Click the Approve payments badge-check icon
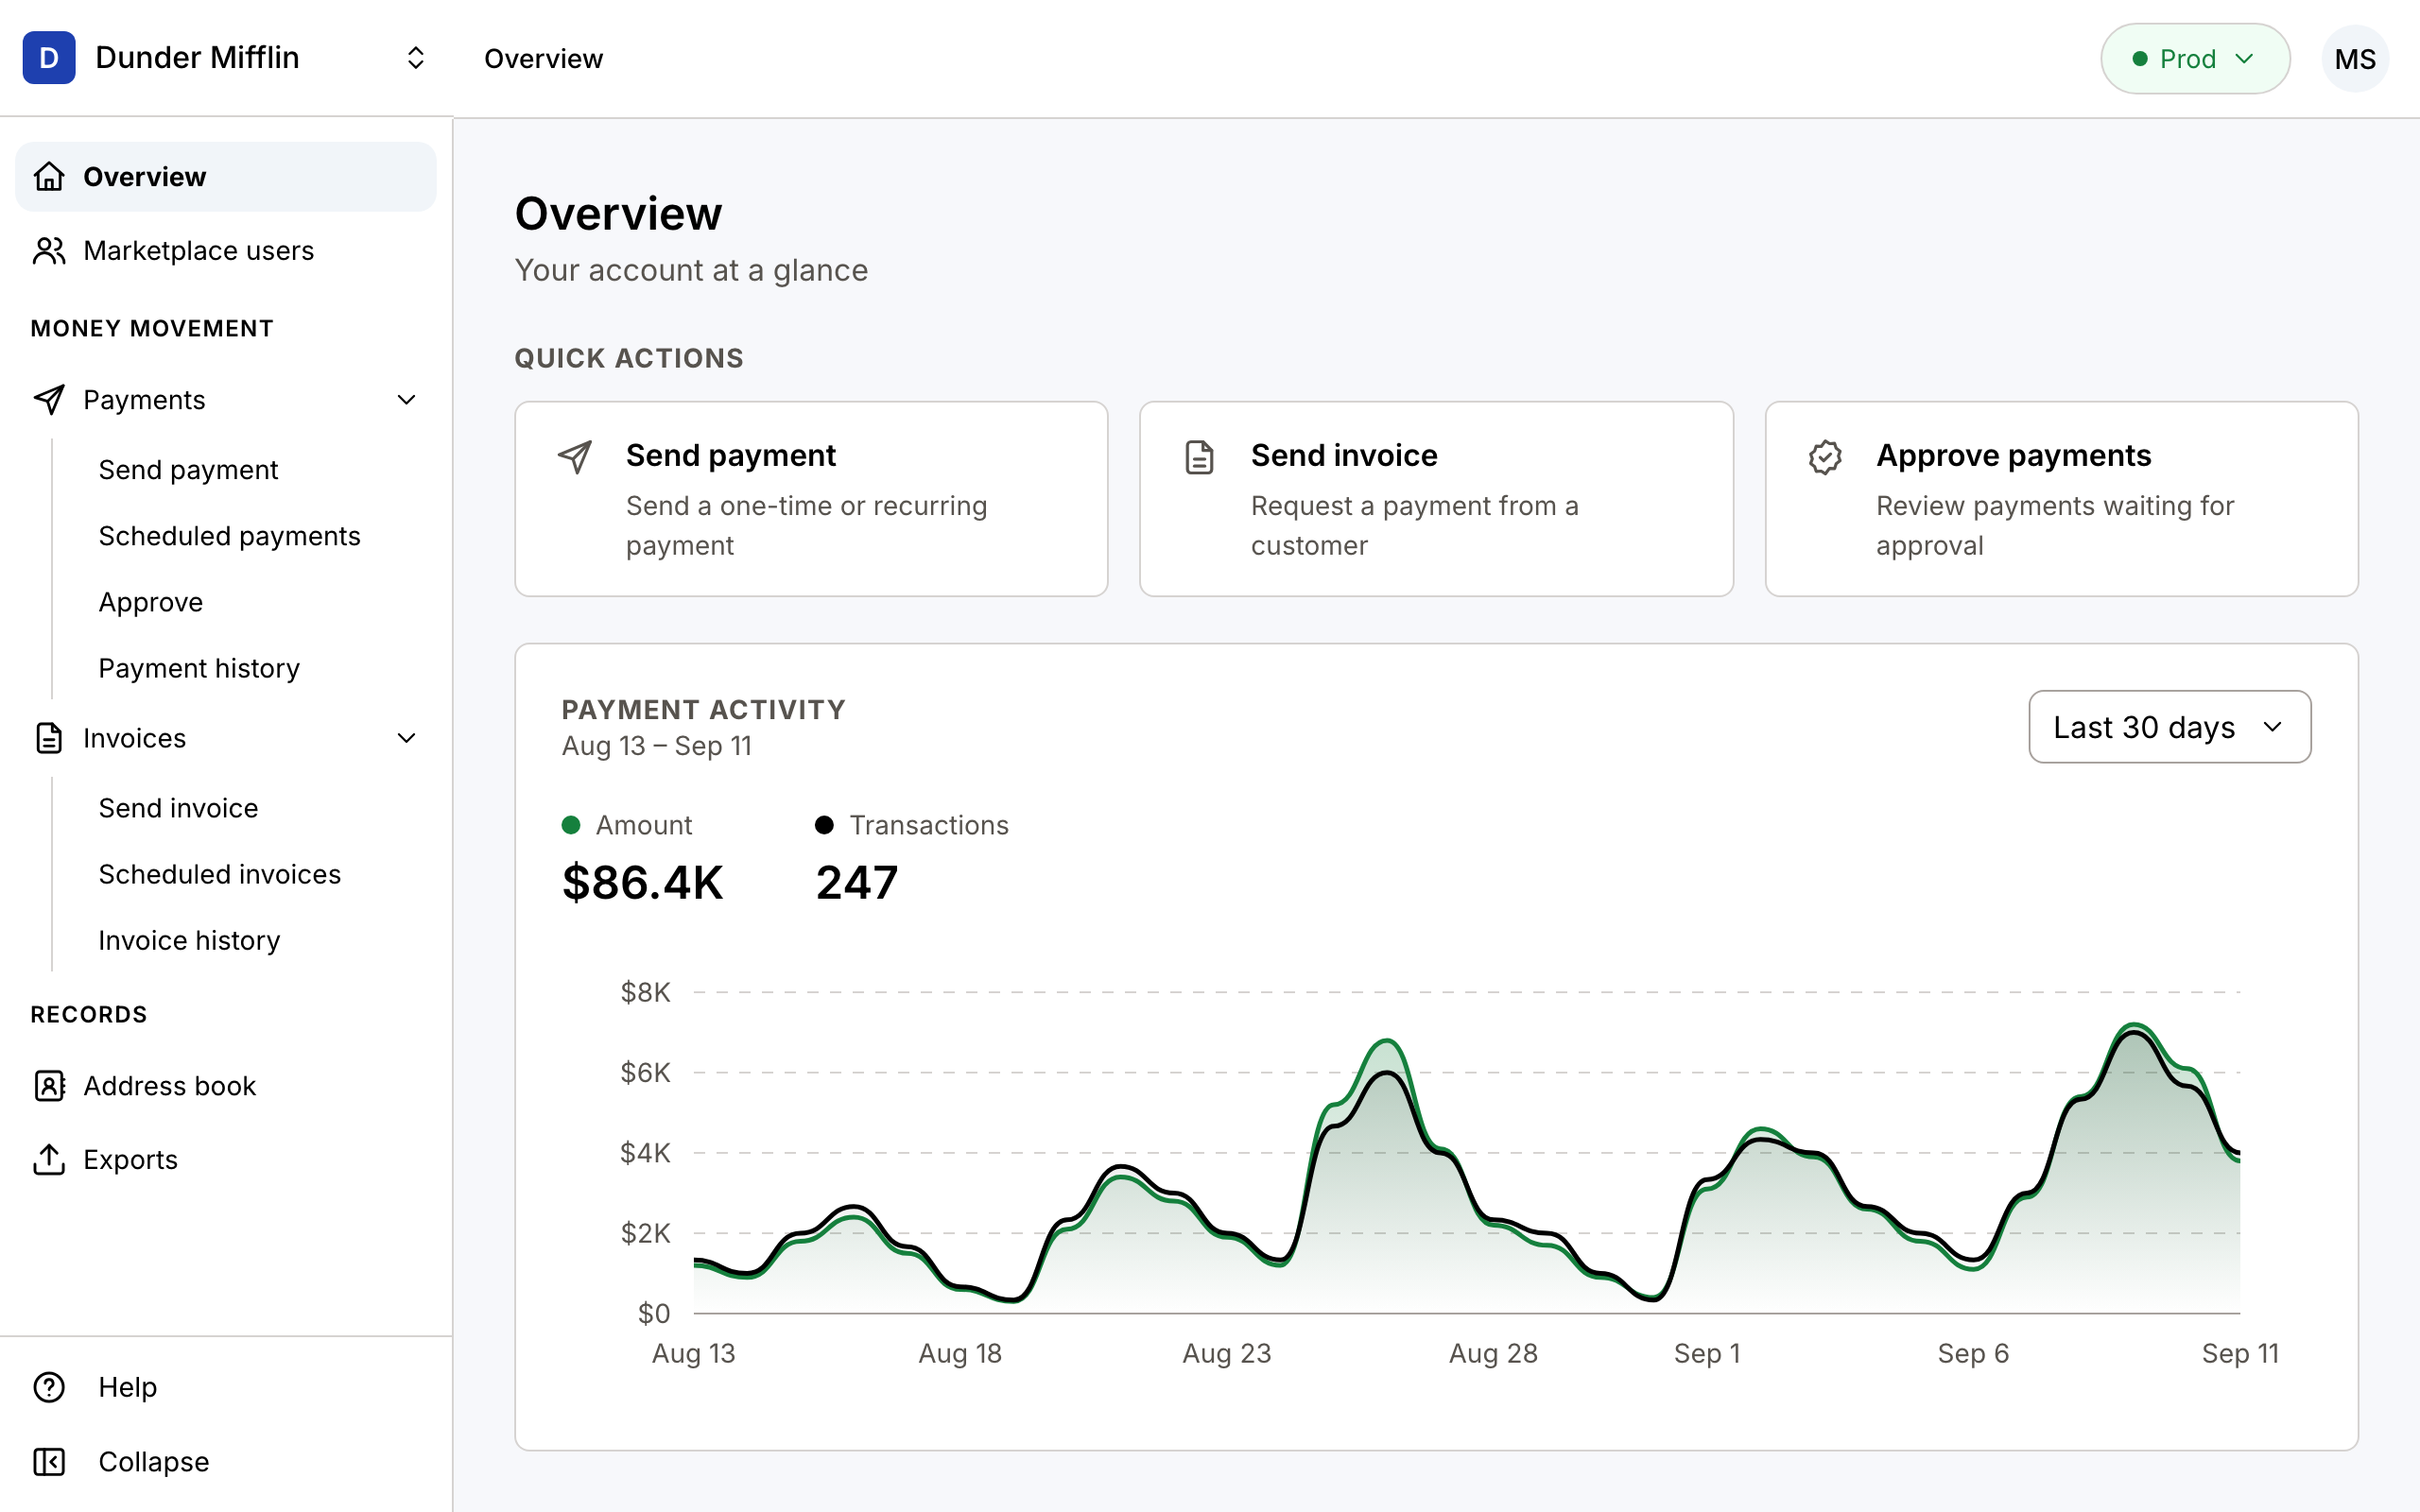Image resolution: width=2420 pixels, height=1512 pixels. pos(1825,457)
